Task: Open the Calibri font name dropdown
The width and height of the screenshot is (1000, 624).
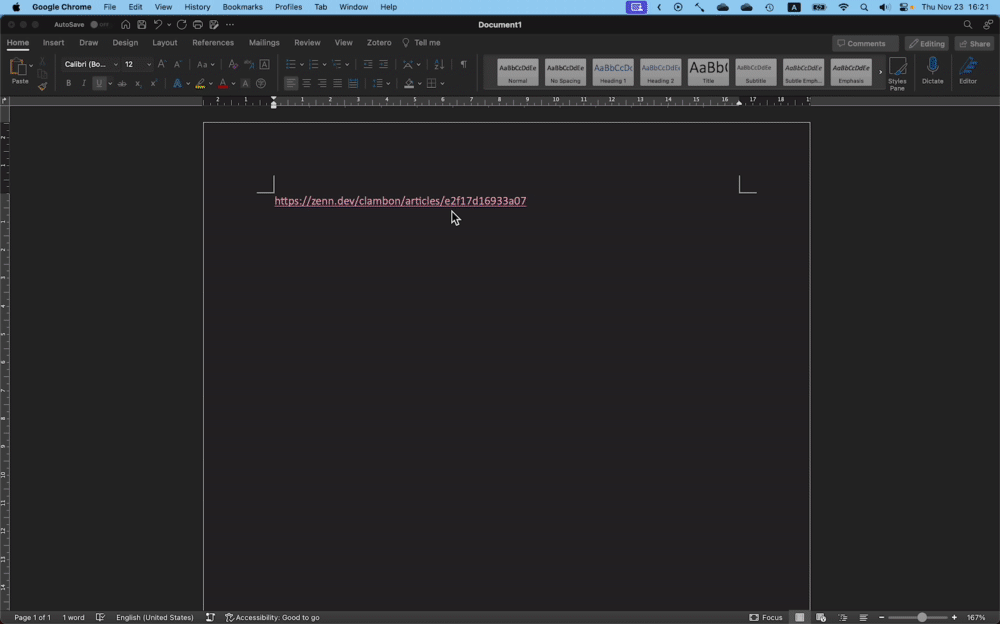Action: point(115,64)
